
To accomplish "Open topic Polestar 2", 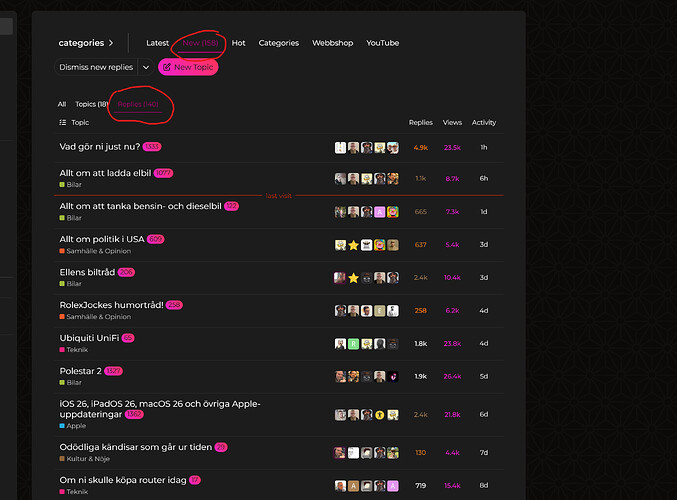I will [x=81, y=371].
